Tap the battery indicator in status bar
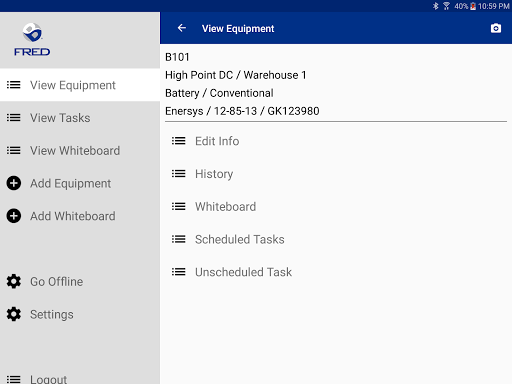The height and width of the screenshot is (384, 512). tap(473, 6)
